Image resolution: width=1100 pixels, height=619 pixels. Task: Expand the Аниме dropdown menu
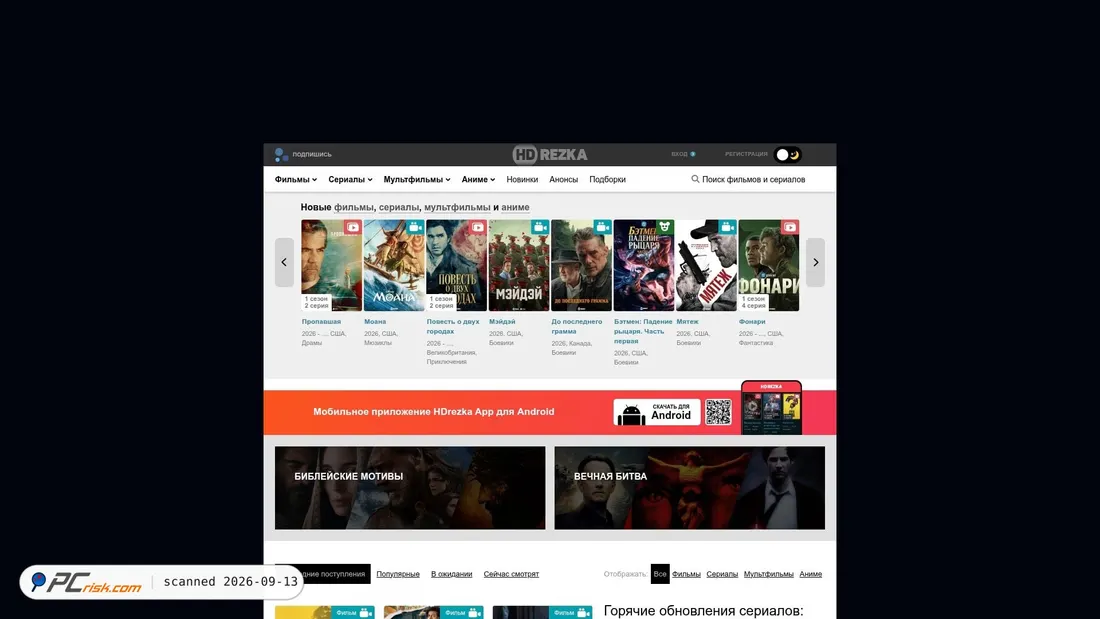tap(478, 180)
